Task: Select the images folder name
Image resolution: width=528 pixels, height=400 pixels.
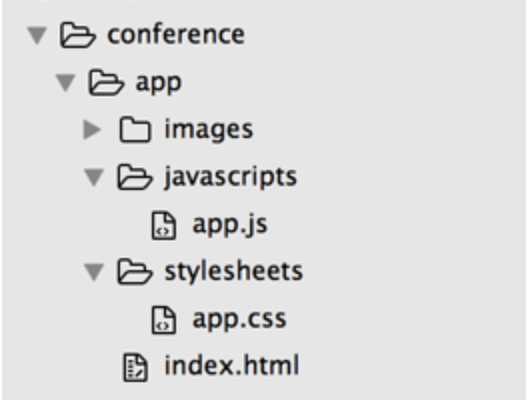Action: click(209, 131)
